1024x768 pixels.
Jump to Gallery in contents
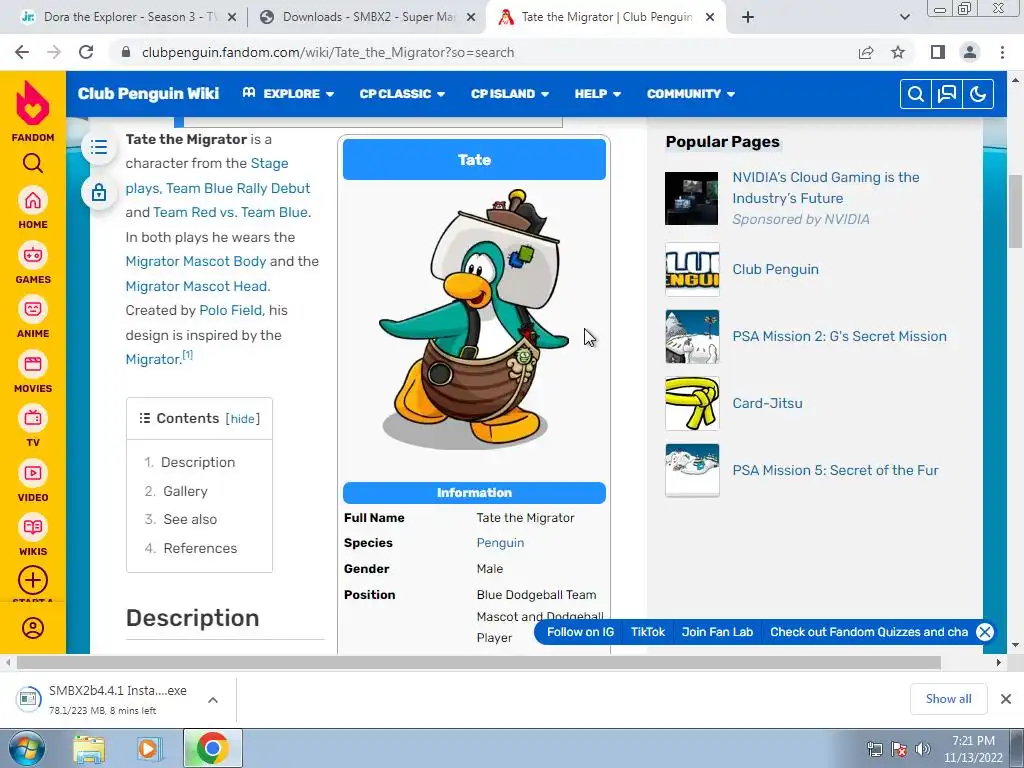coord(185,491)
